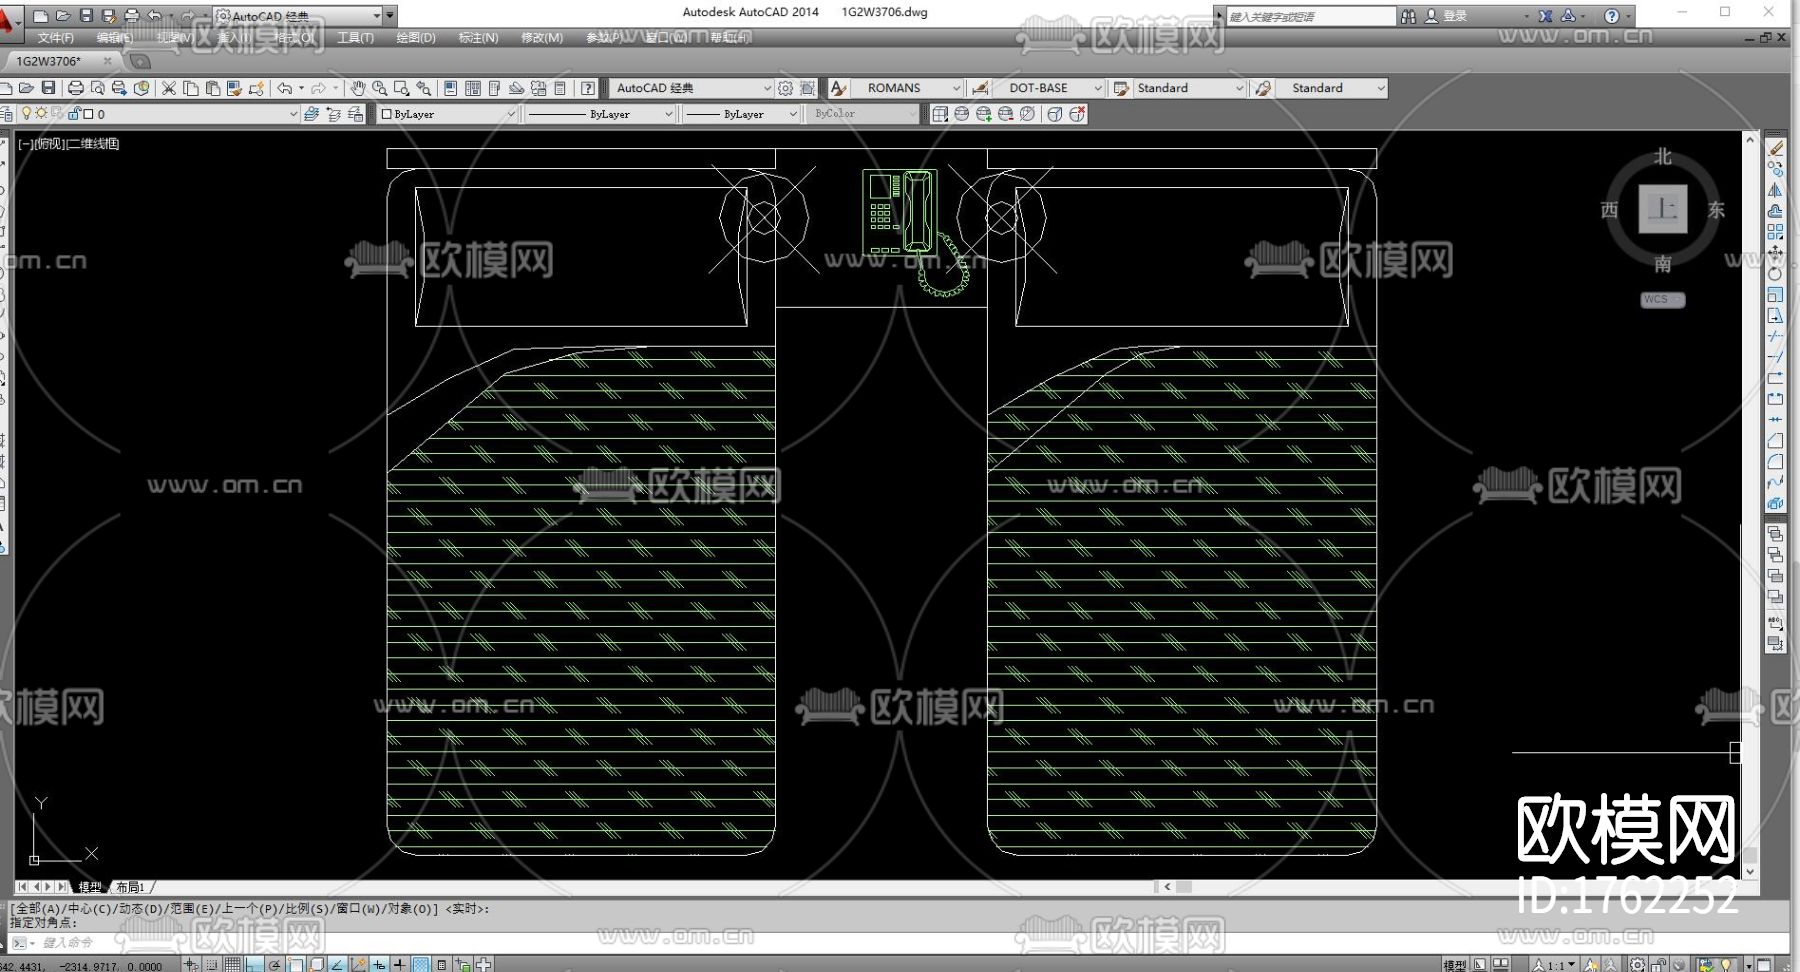Click the Autodesk Exchange X icon
The width and height of the screenshot is (1800, 972).
pyautogui.click(x=1545, y=16)
